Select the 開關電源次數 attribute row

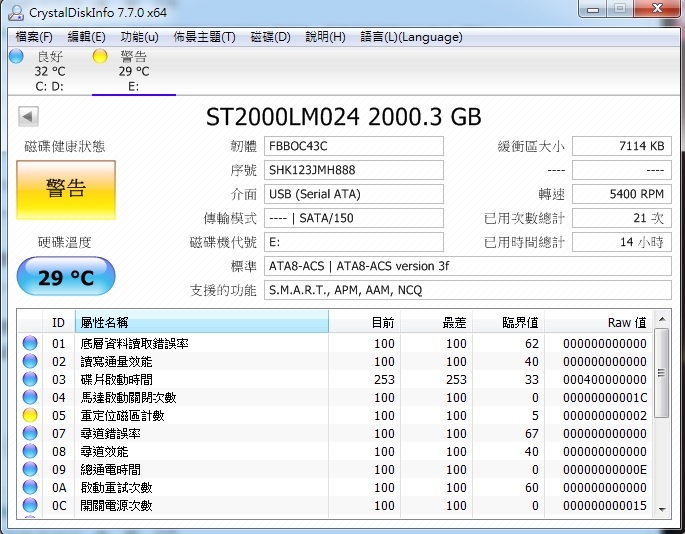point(335,505)
